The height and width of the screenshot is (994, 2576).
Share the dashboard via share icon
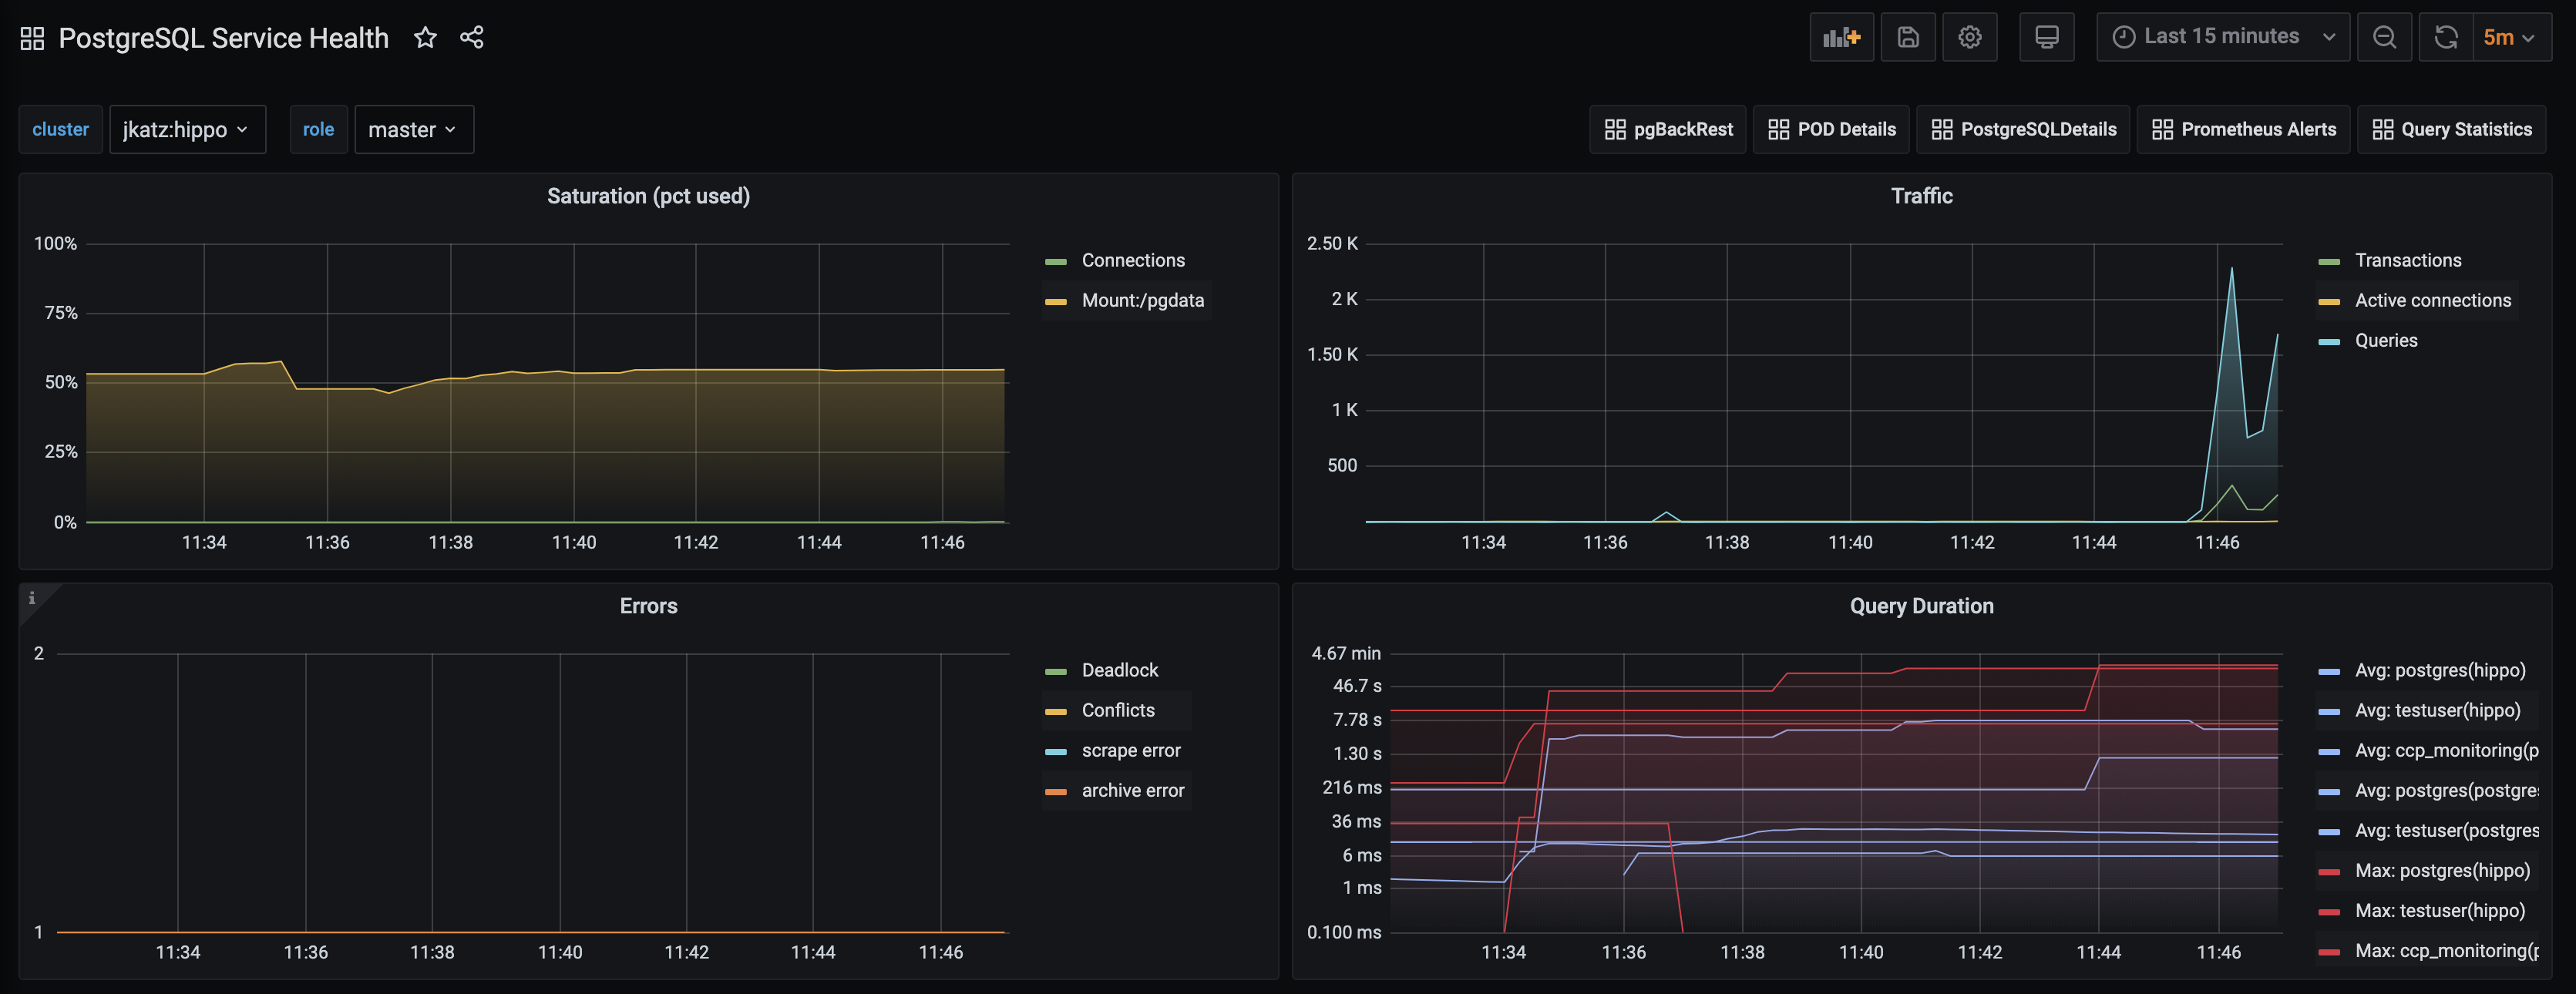pos(472,38)
